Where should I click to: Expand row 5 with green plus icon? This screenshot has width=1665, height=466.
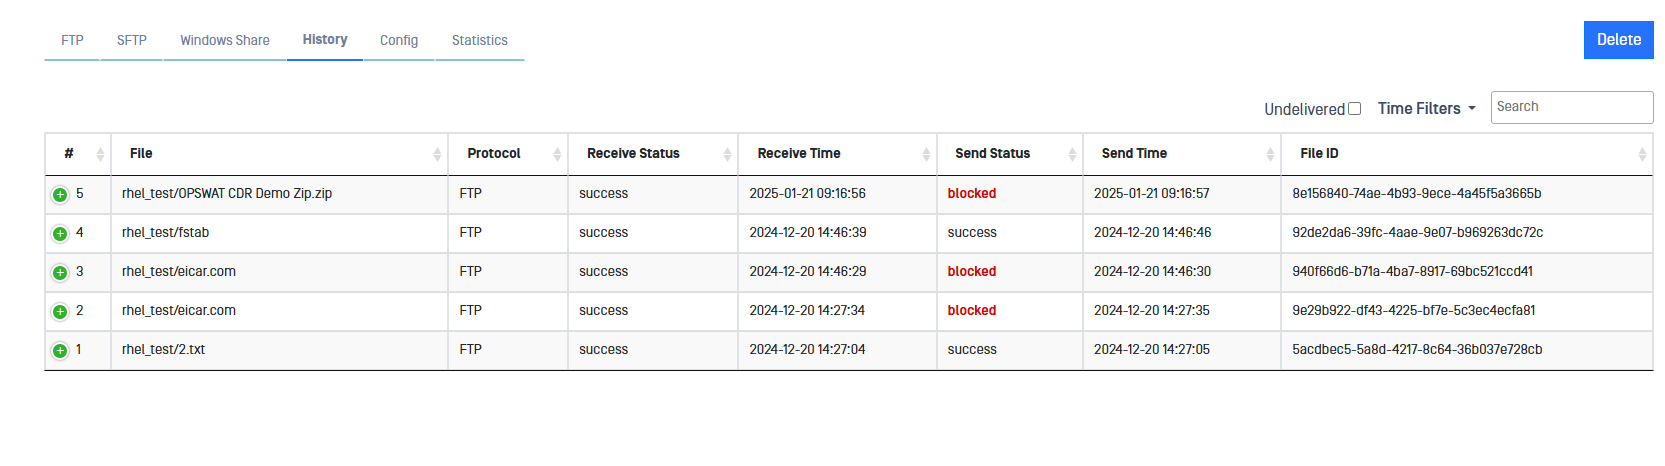[60, 195]
